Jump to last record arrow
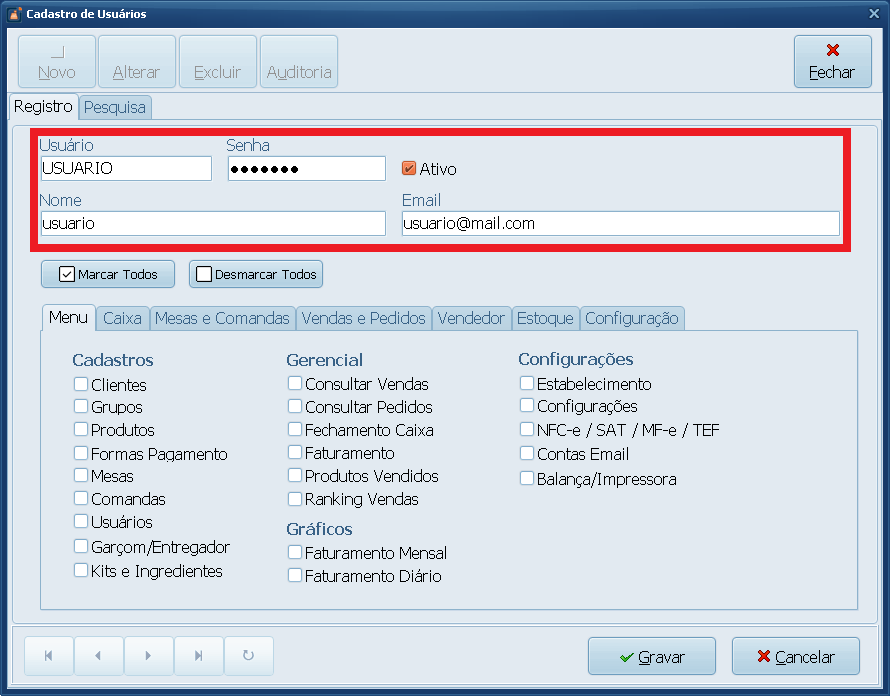 [x=198, y=656]
